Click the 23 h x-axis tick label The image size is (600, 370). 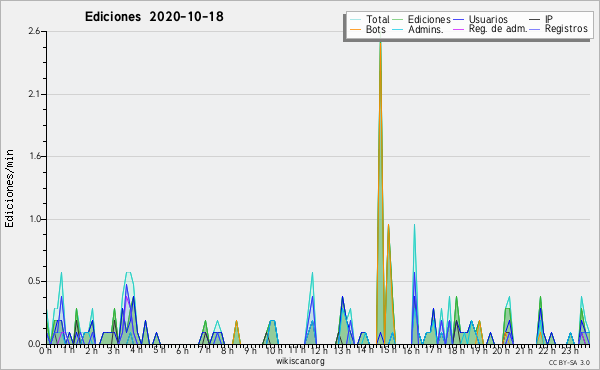click(570, 350)
